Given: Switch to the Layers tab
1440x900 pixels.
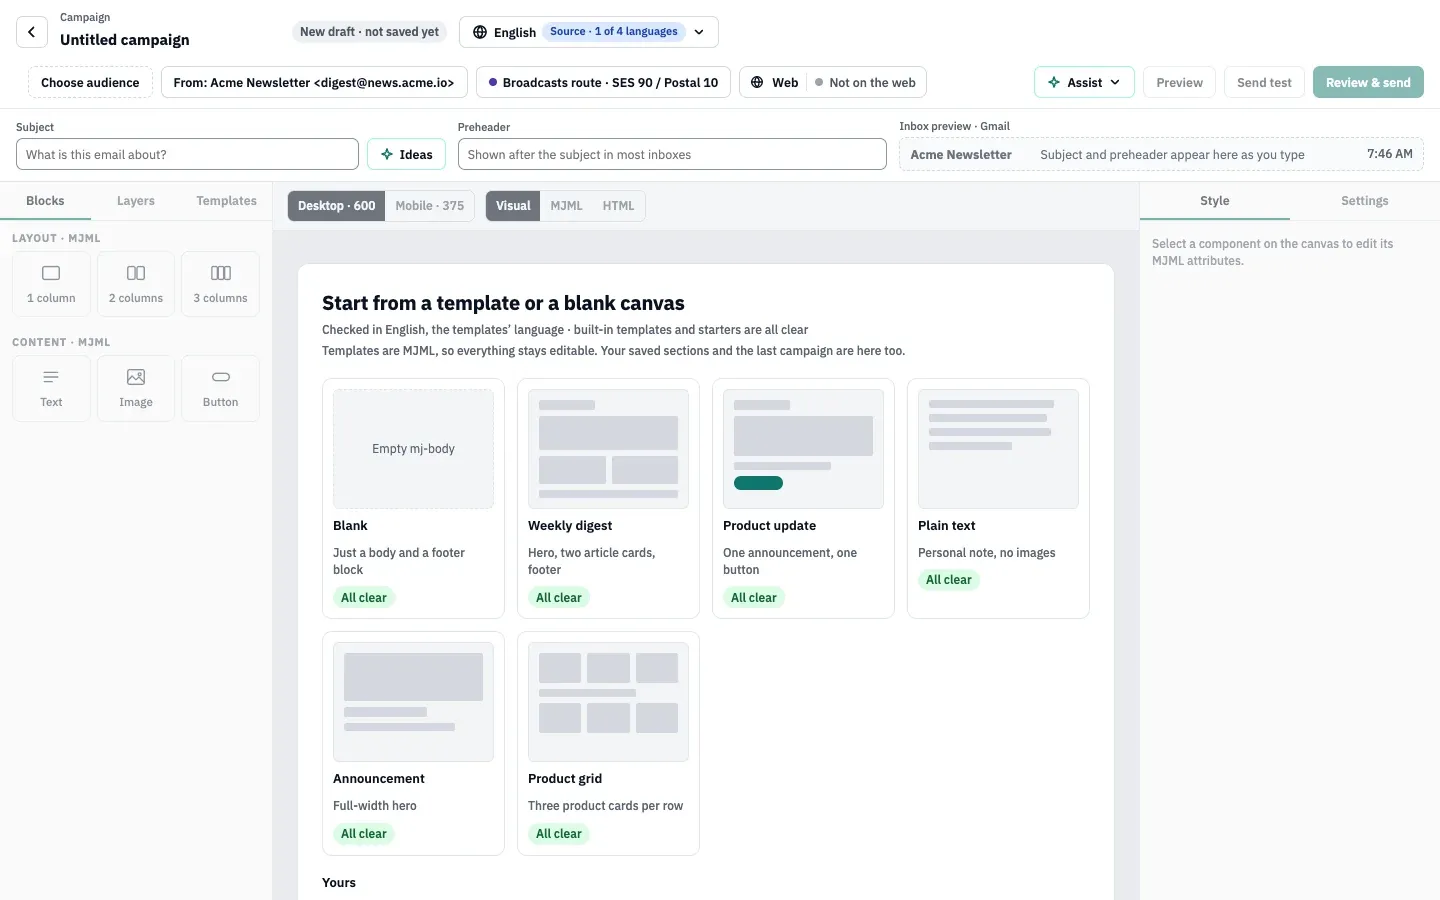Looking at the screenshot, I should (136, 201).
